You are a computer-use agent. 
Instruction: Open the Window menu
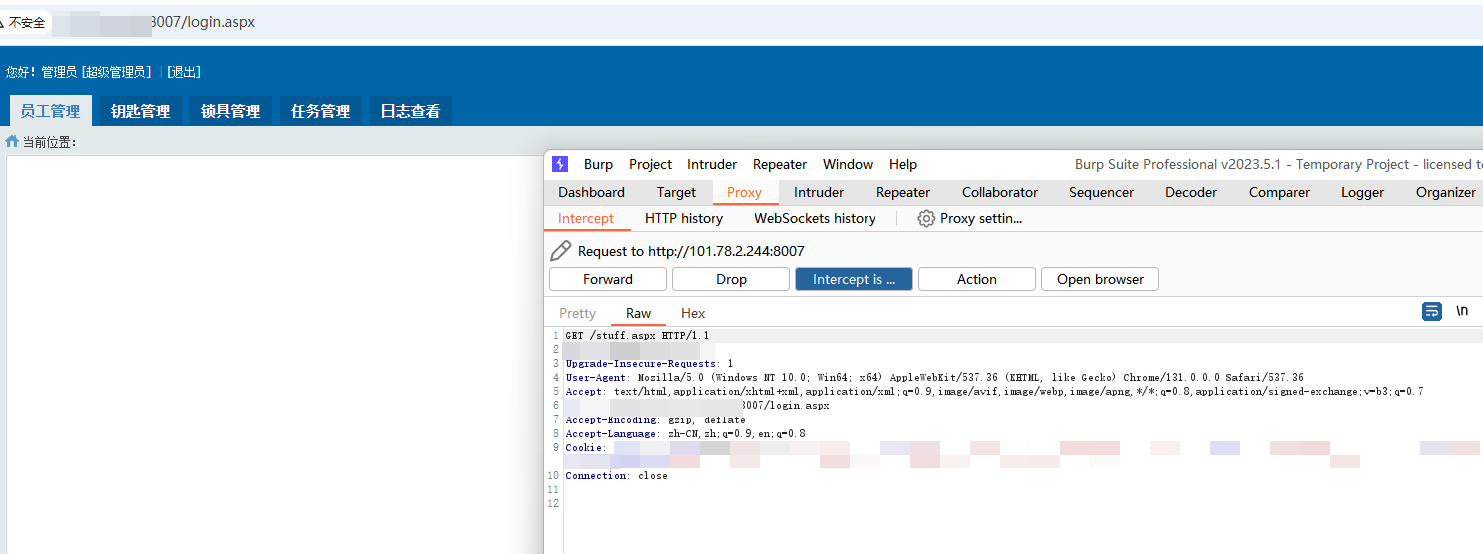pos(848,164)
